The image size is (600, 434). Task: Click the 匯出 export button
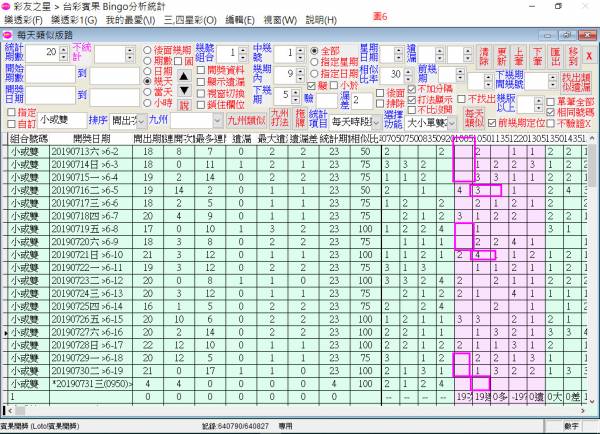[556, 54]
